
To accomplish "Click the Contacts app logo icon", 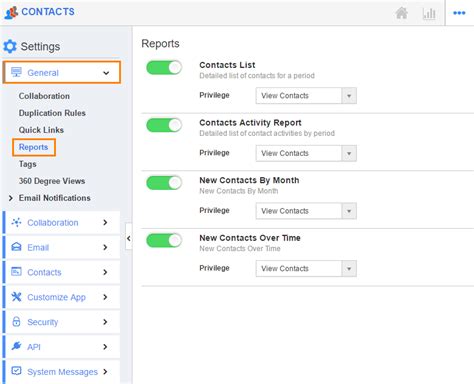I will [x=11, y=12].
